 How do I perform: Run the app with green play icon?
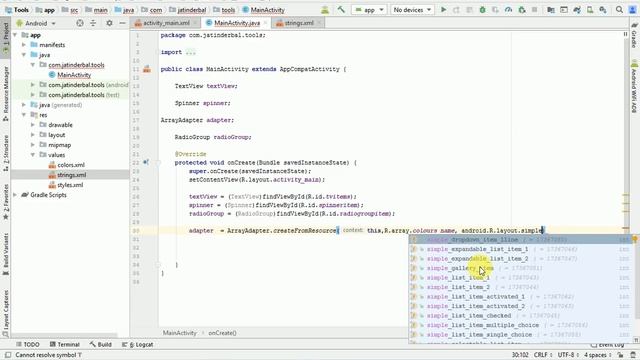(x=443, y=9)
